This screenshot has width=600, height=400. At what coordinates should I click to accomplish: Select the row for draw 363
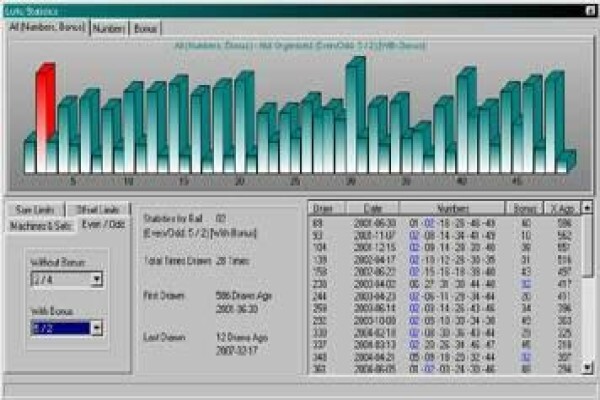[444, 369]
